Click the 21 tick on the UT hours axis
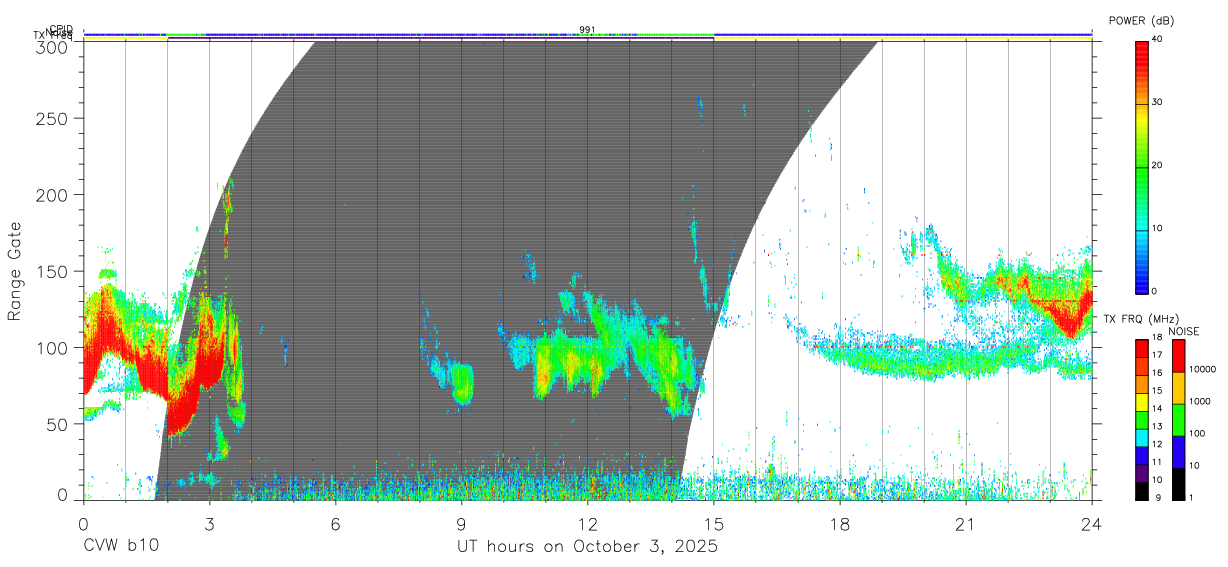Screen dimensions: 1228x567 tap(966, 525)
